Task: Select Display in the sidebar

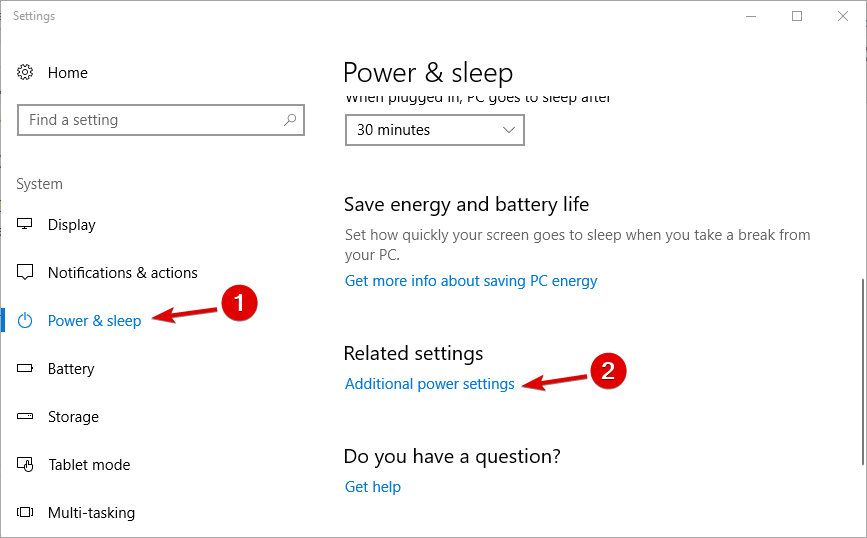Action: click(72, 225)
